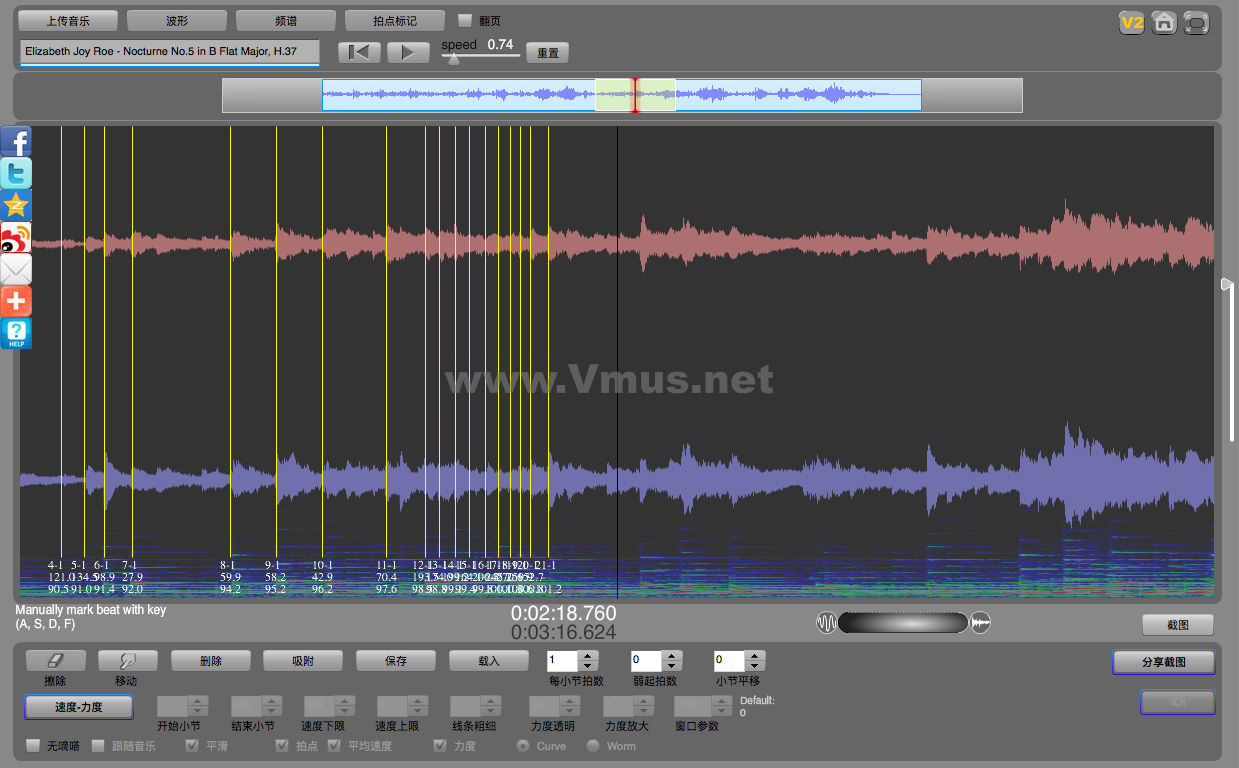Click the V2 version icon
Screen dimensions: 1239x768
(1131, 23)
